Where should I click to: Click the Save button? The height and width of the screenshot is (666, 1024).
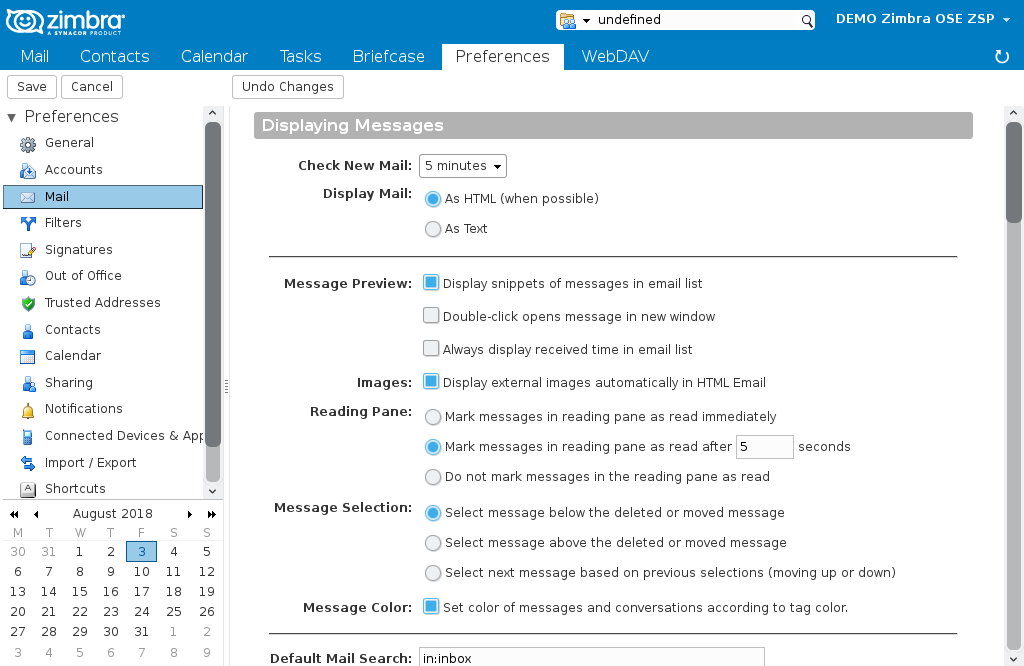(x=32, y=87)
